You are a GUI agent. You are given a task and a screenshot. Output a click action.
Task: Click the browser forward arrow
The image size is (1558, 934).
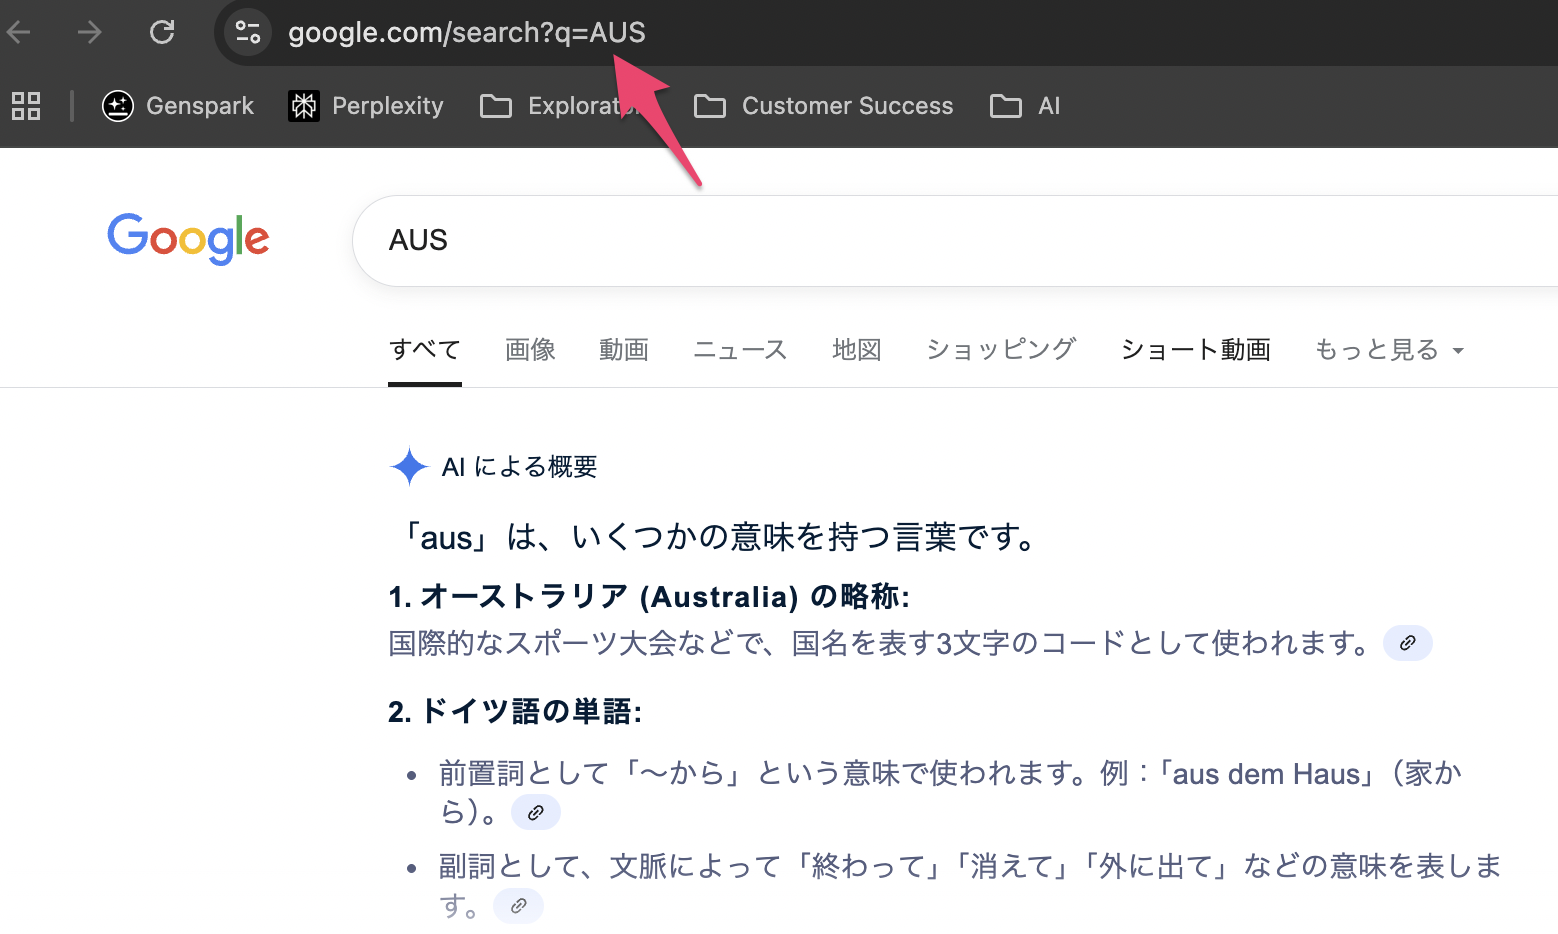(90, 32)
